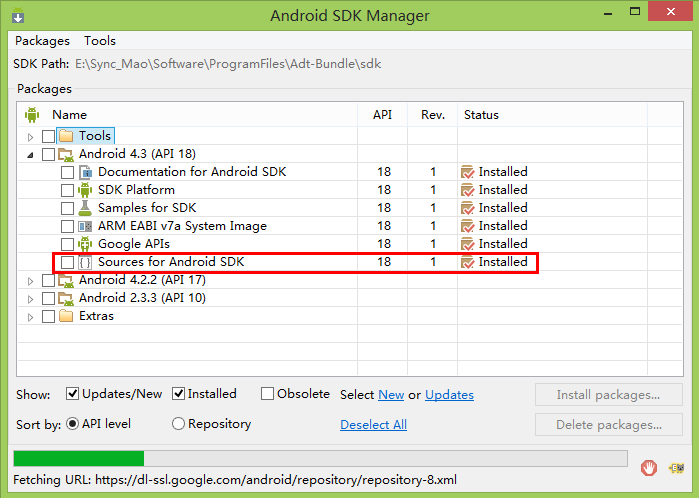
Task: Expand the Android 4.2.2 (API 17) group
Action: coord(30,281)
